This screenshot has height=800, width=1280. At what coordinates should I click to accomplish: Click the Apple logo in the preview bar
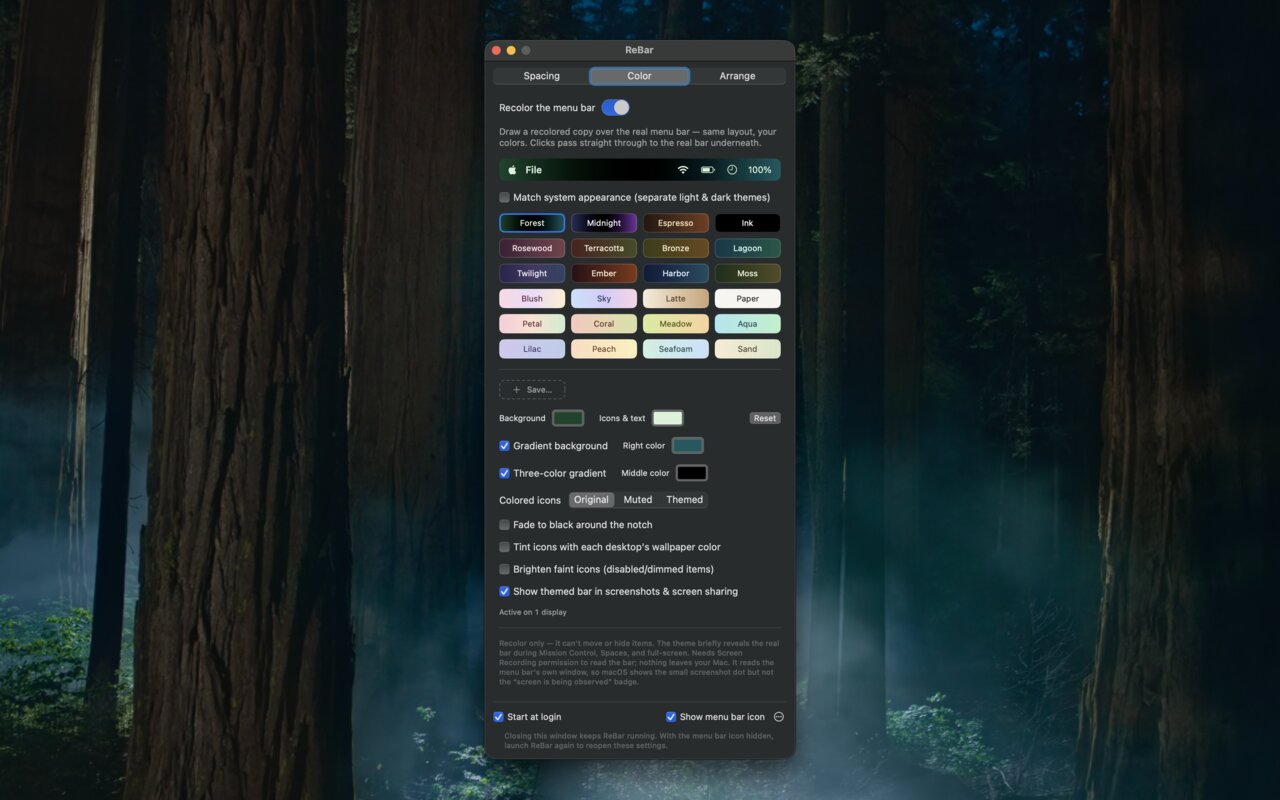(512, 170)
